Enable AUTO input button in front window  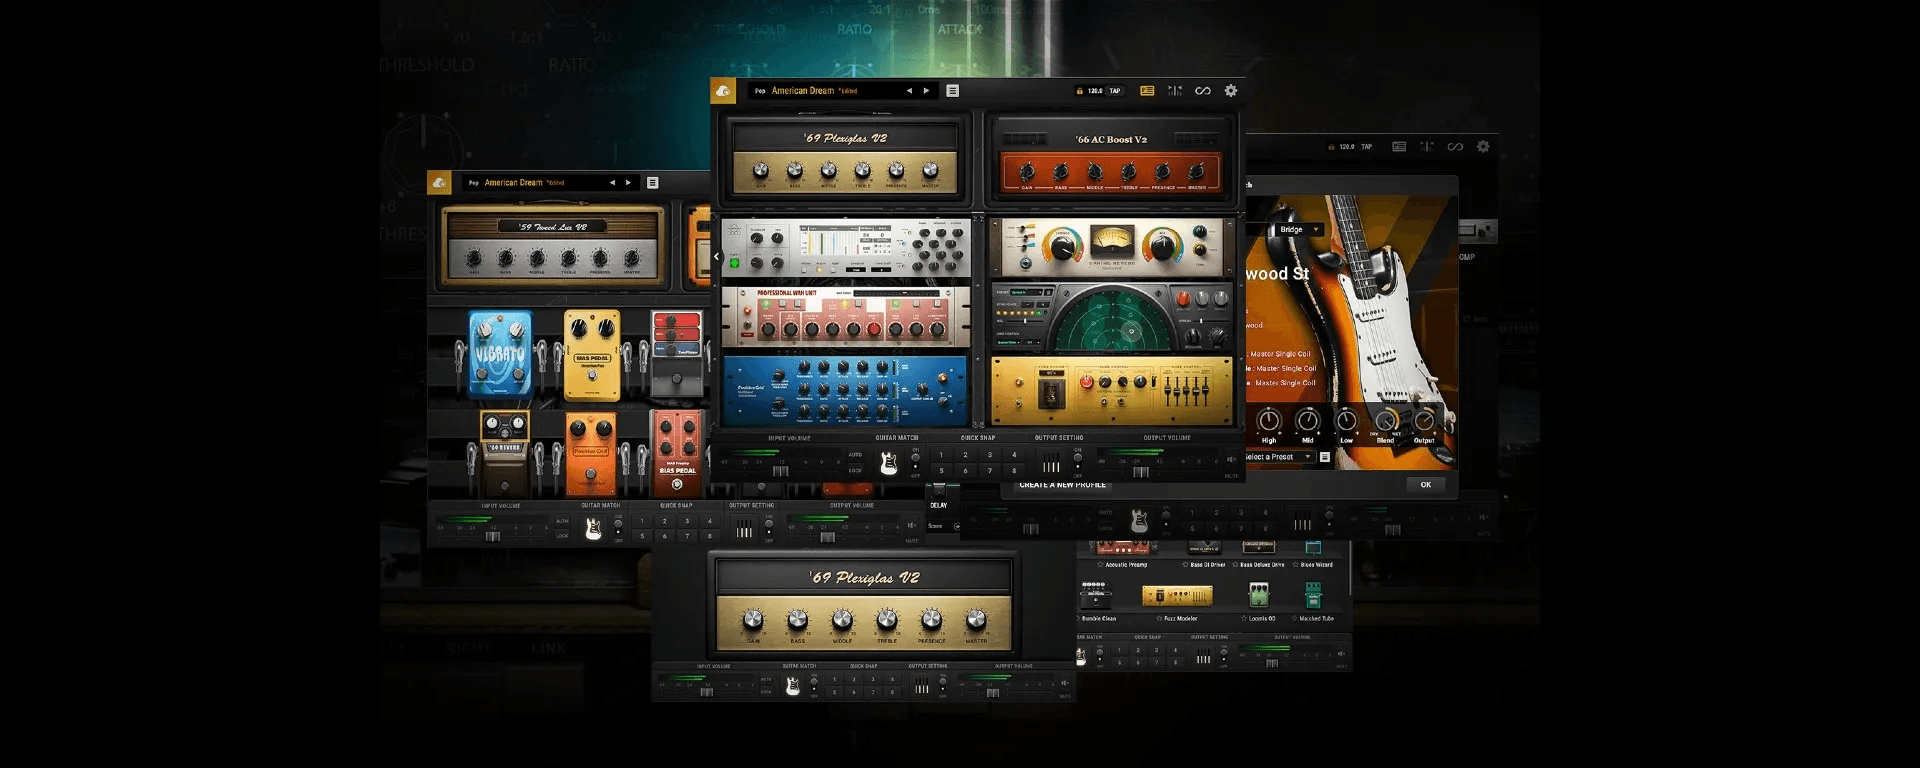click(855, 455)
